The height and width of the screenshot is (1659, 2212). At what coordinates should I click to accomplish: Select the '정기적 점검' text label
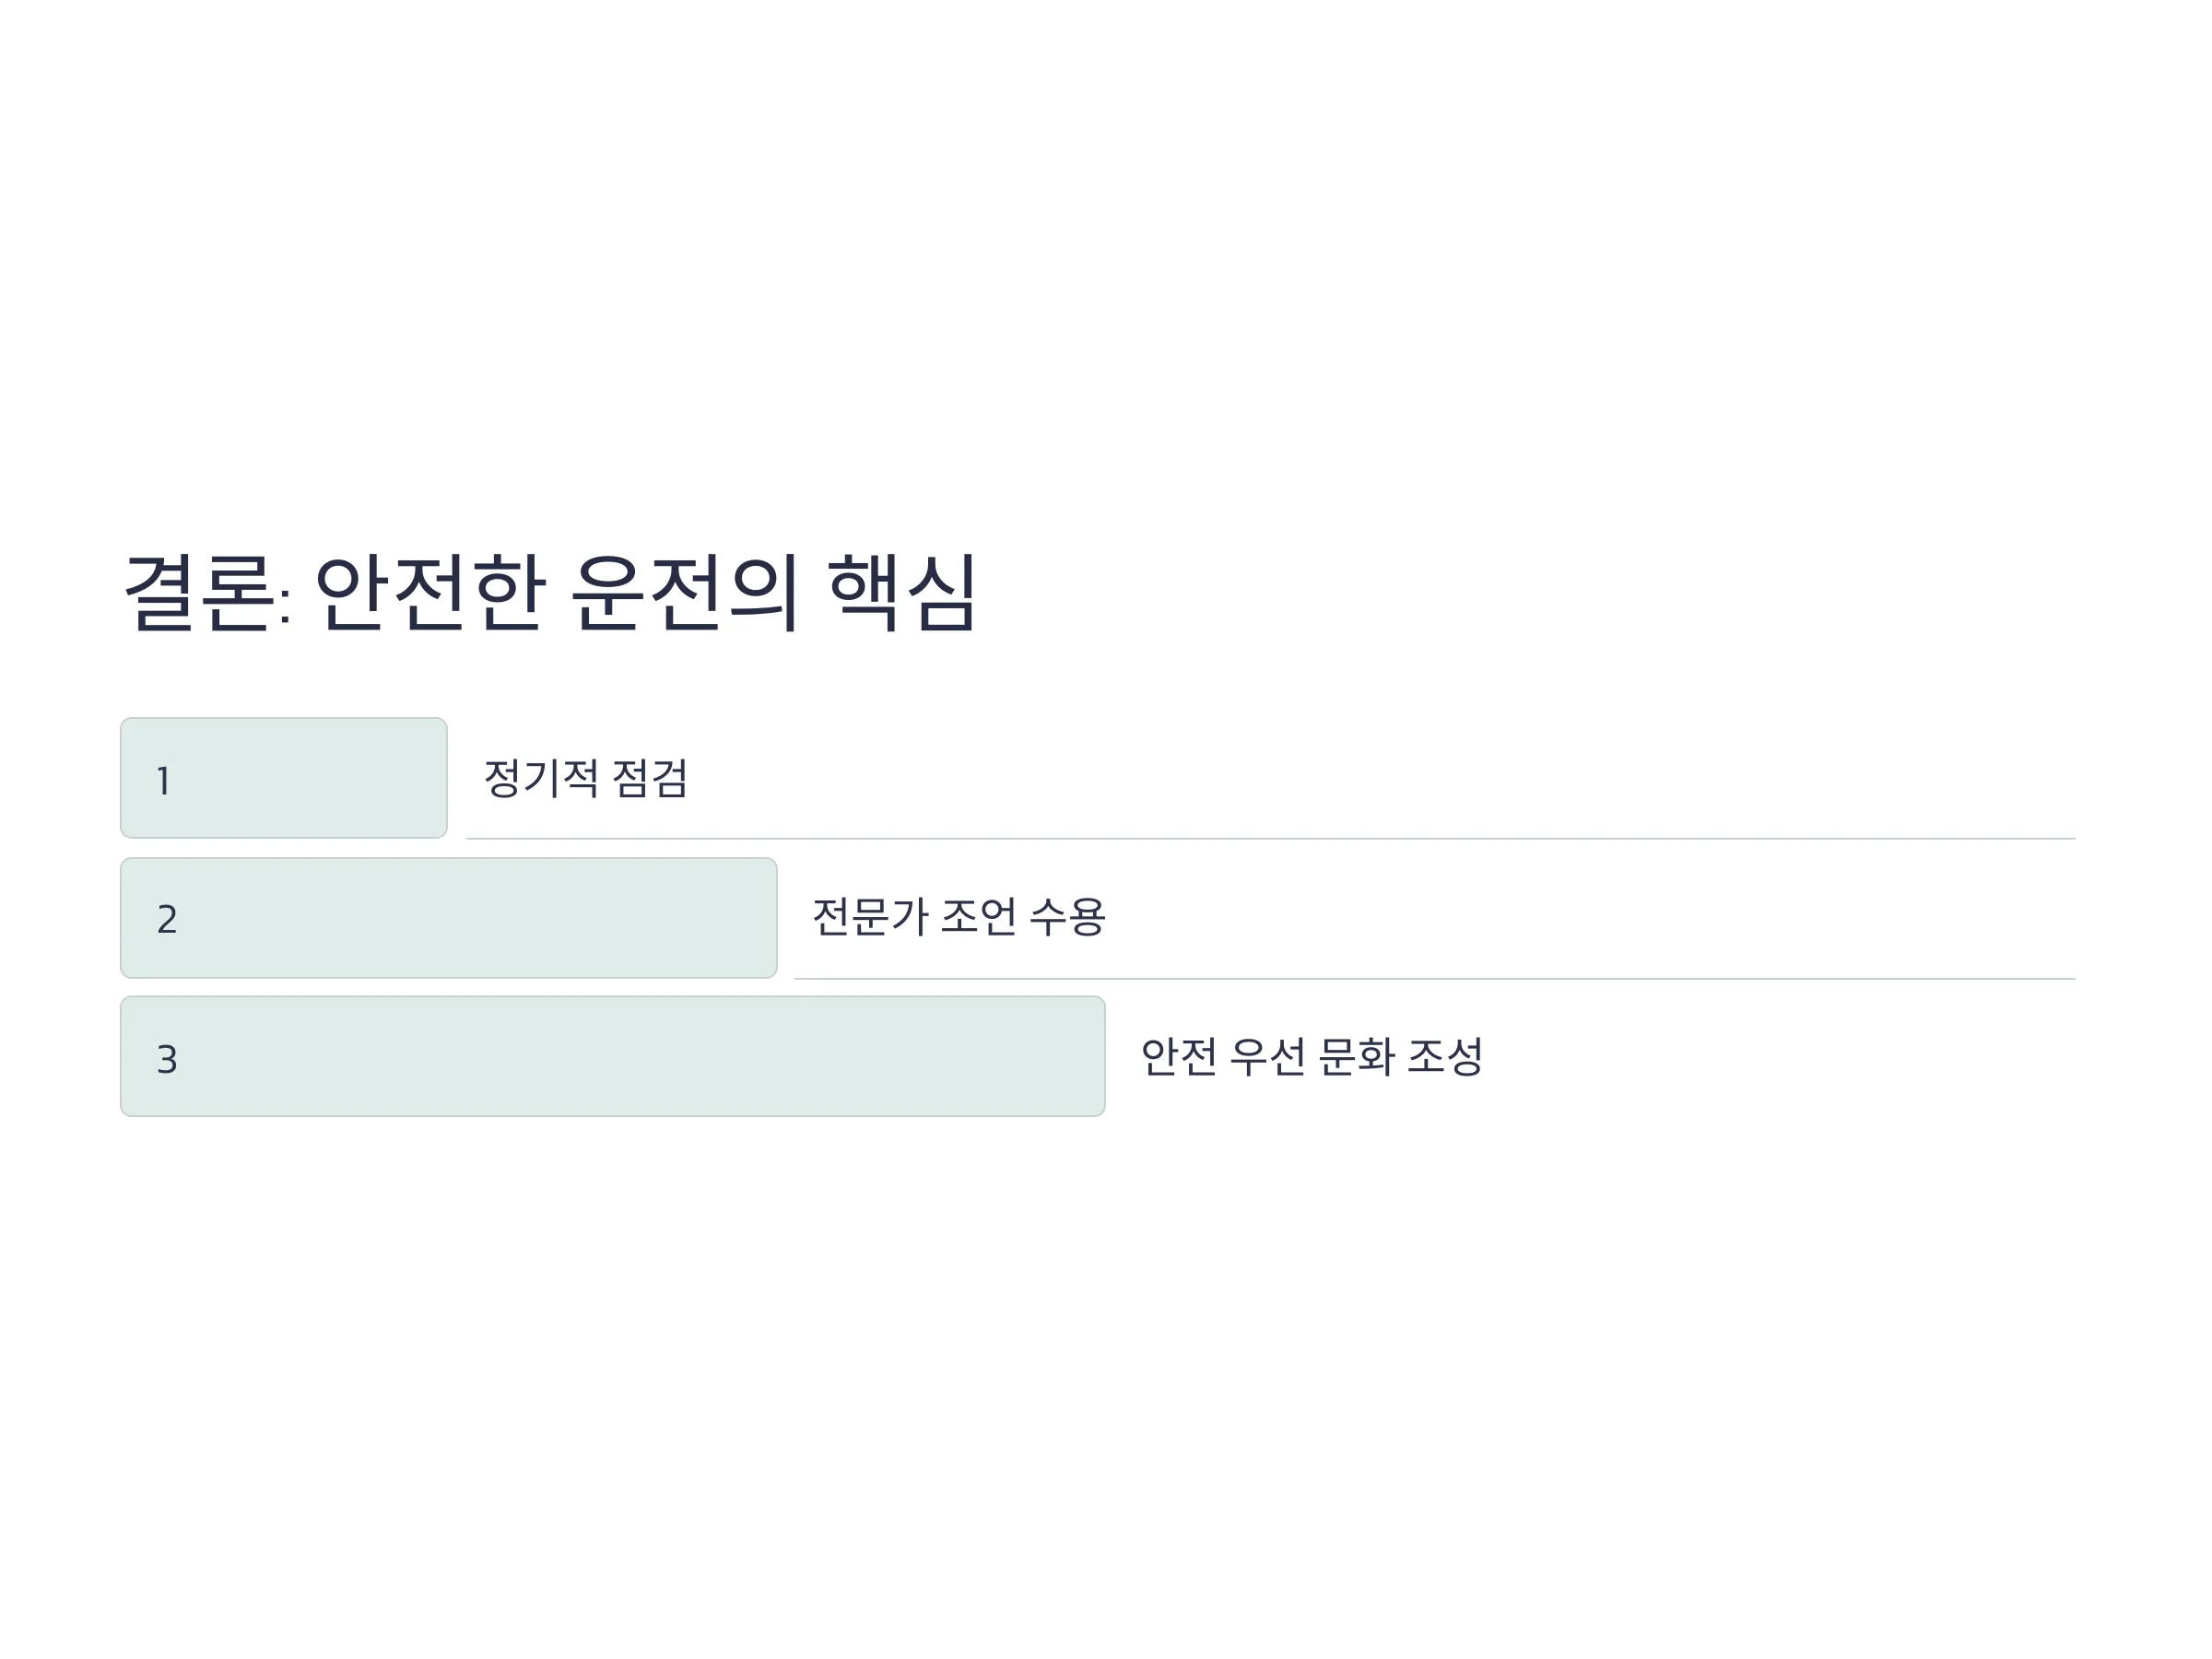pos(586,778)
